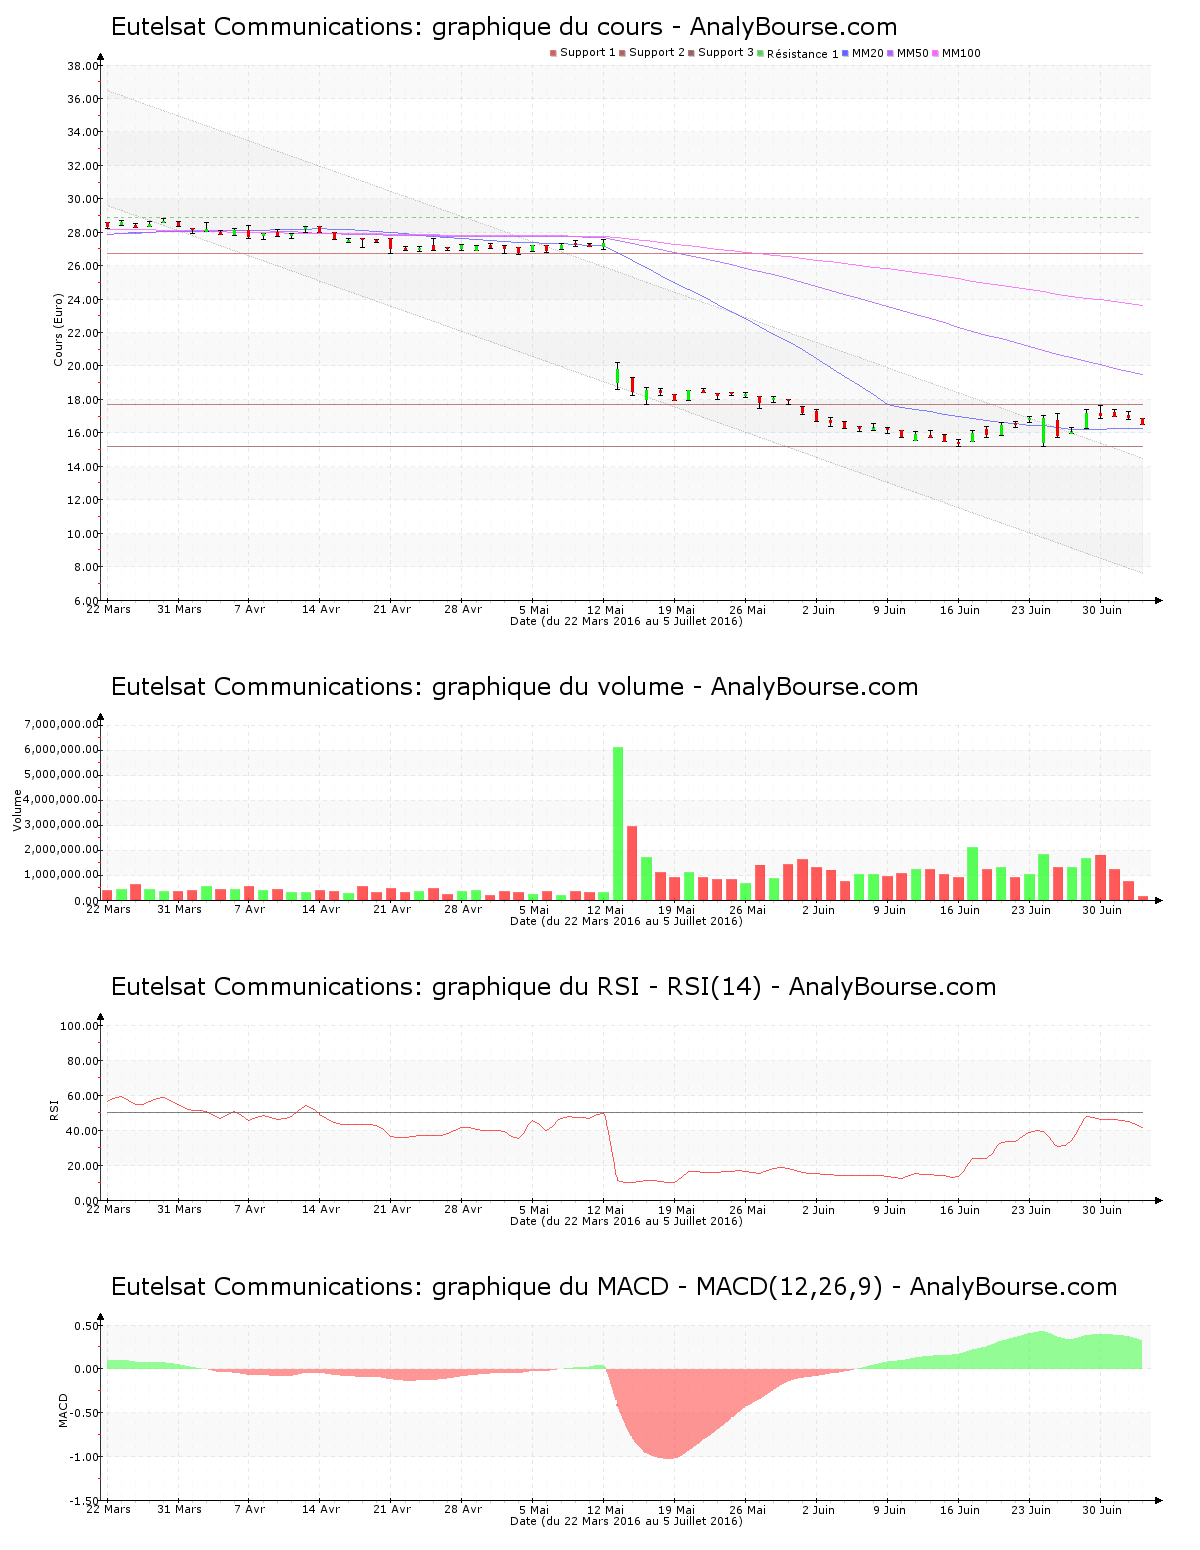
Task: Click the date range caption below MACD chart
Action: 626,1521
